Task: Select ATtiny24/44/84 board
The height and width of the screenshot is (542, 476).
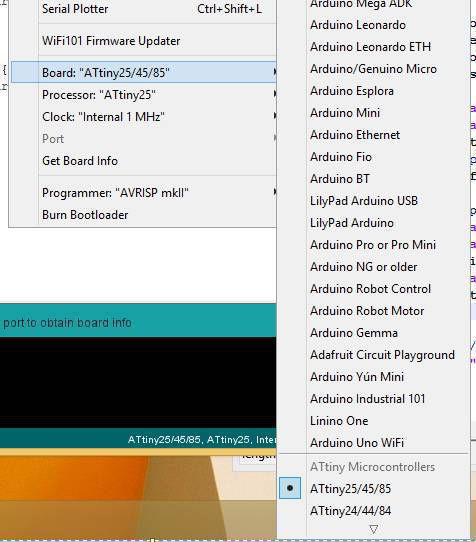Action: (373, 511)
